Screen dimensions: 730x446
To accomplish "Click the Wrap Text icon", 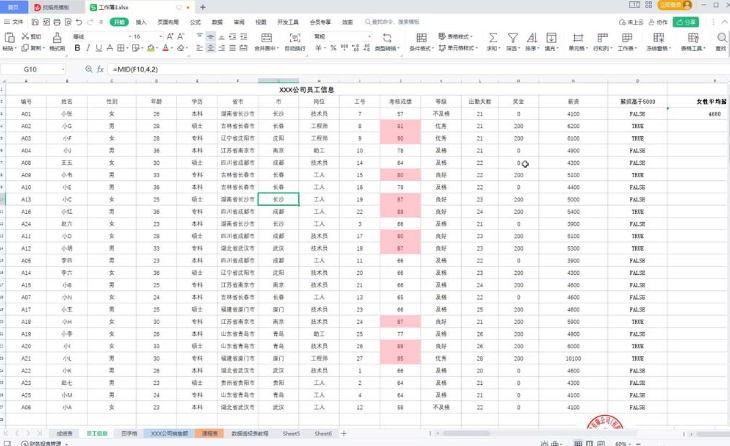I will 295,38.
